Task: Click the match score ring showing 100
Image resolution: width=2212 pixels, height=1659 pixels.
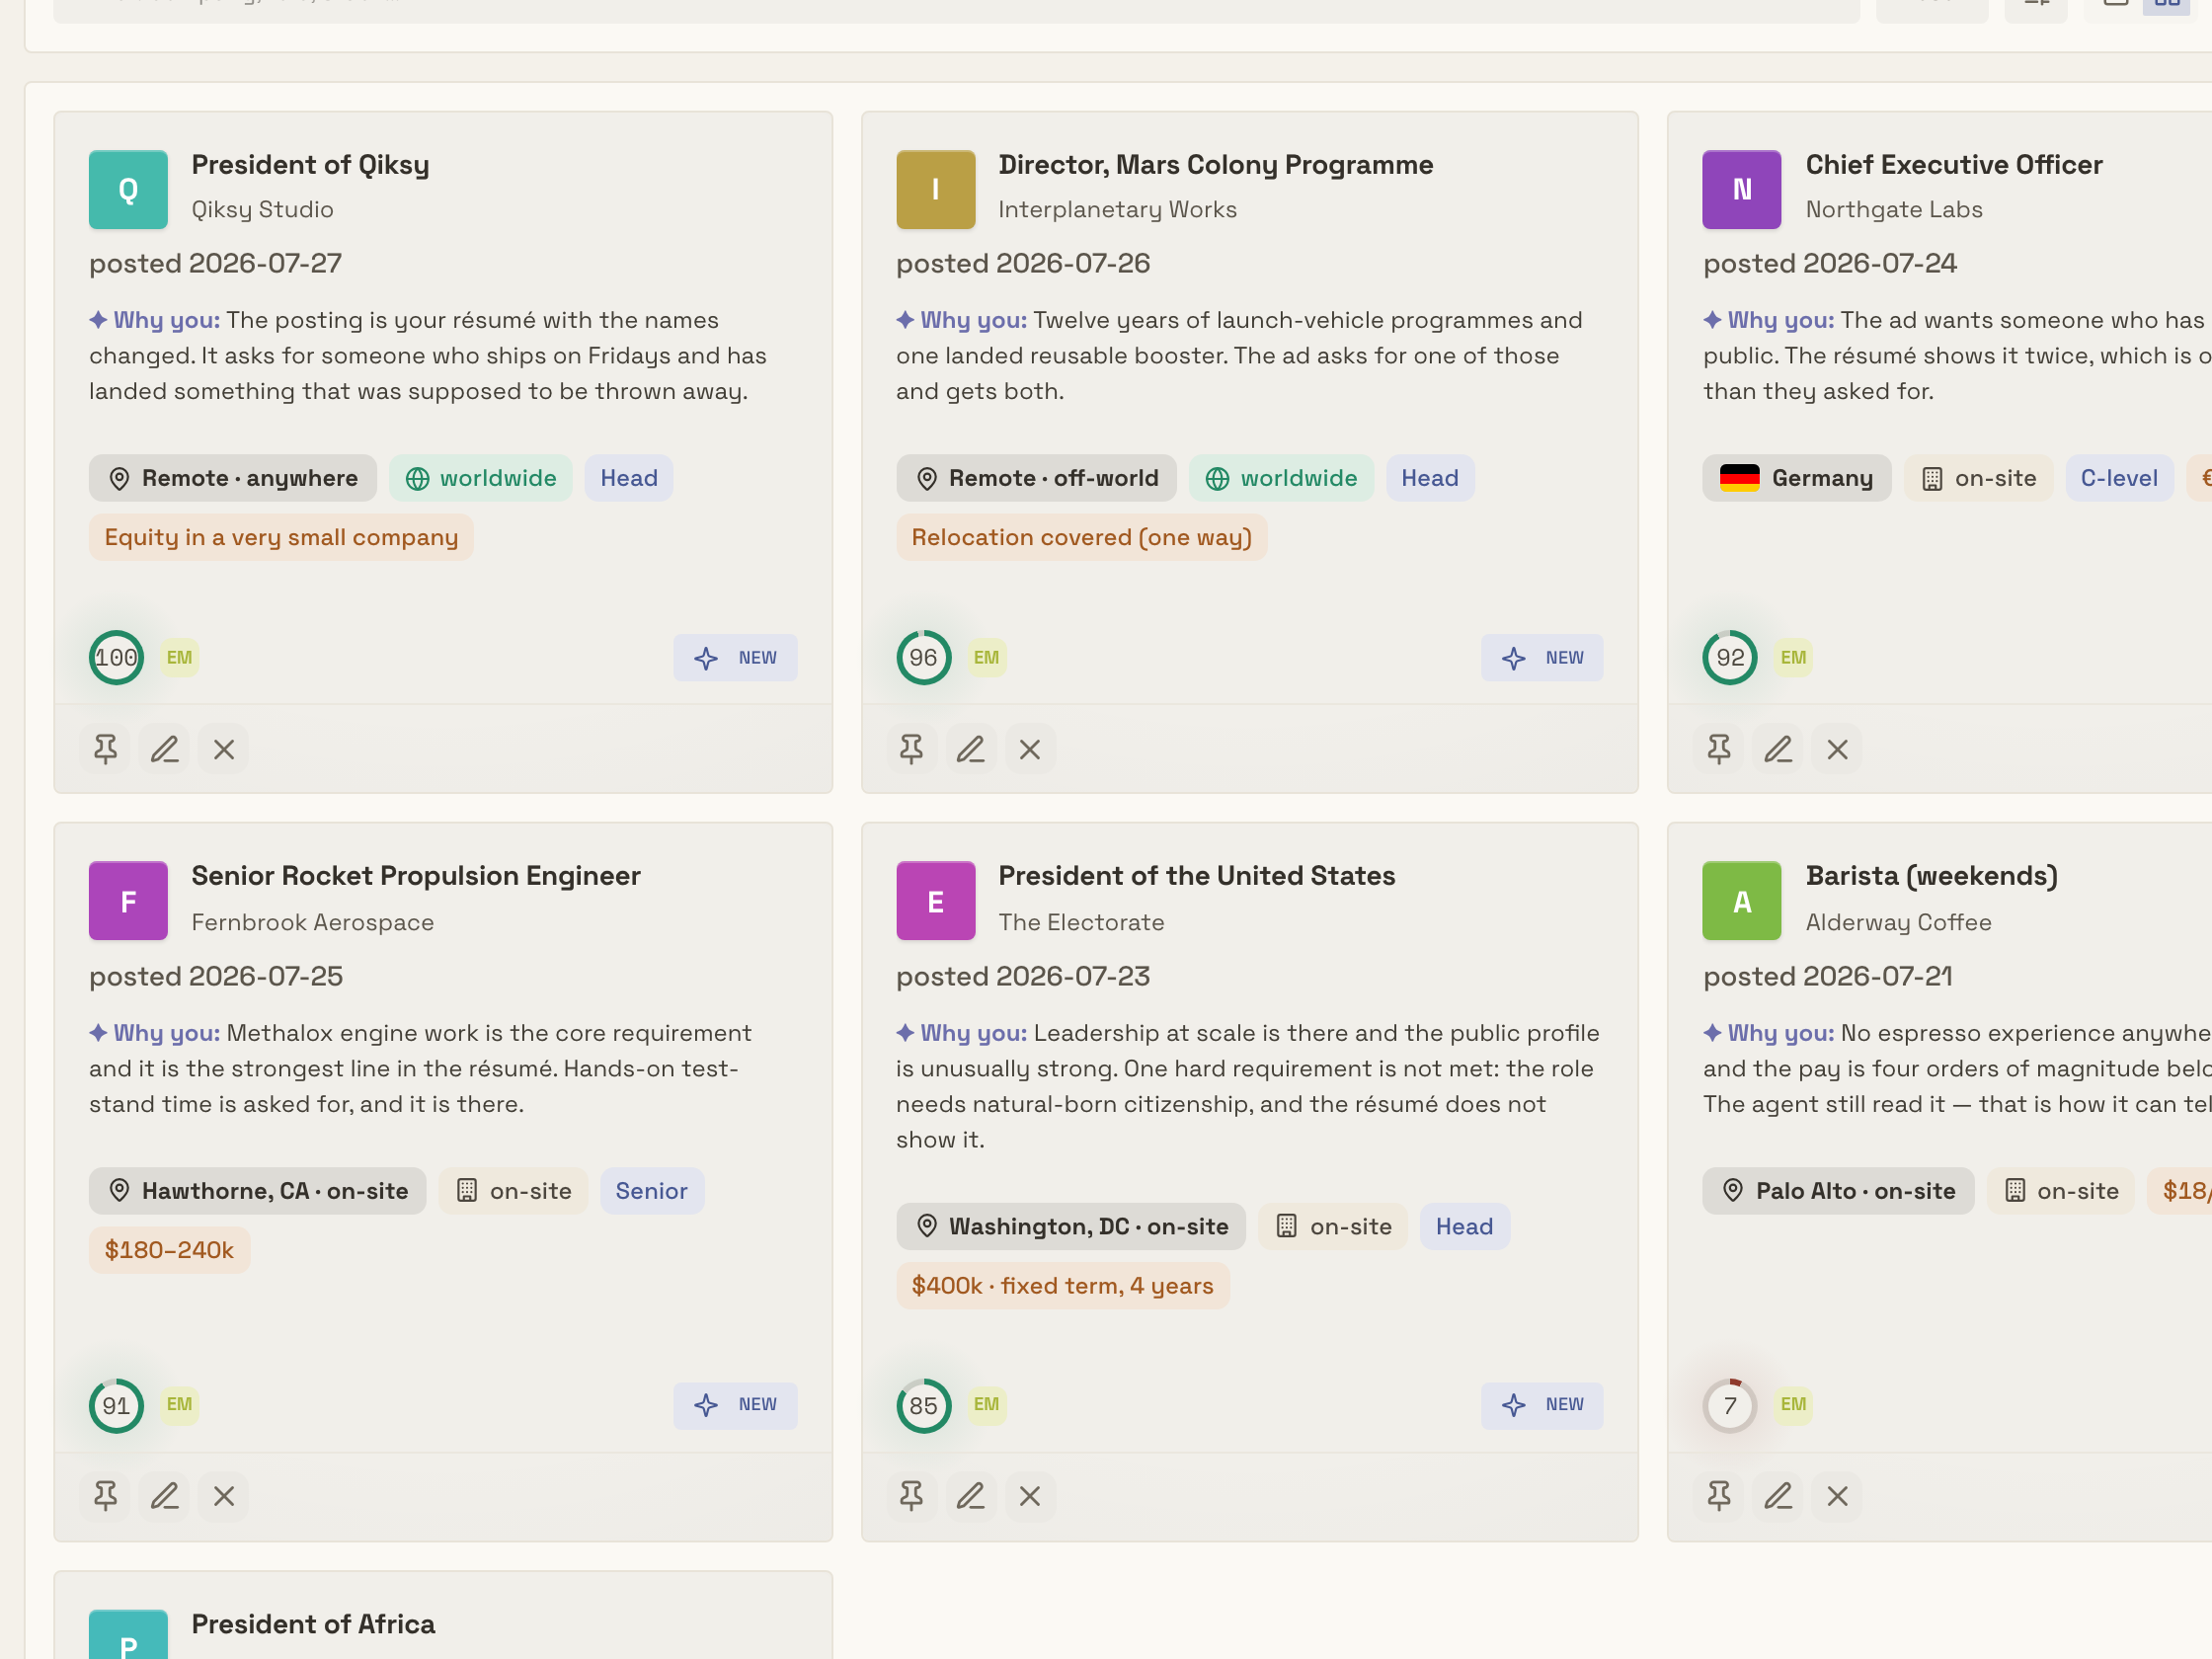Action: (x=116, y=658)
